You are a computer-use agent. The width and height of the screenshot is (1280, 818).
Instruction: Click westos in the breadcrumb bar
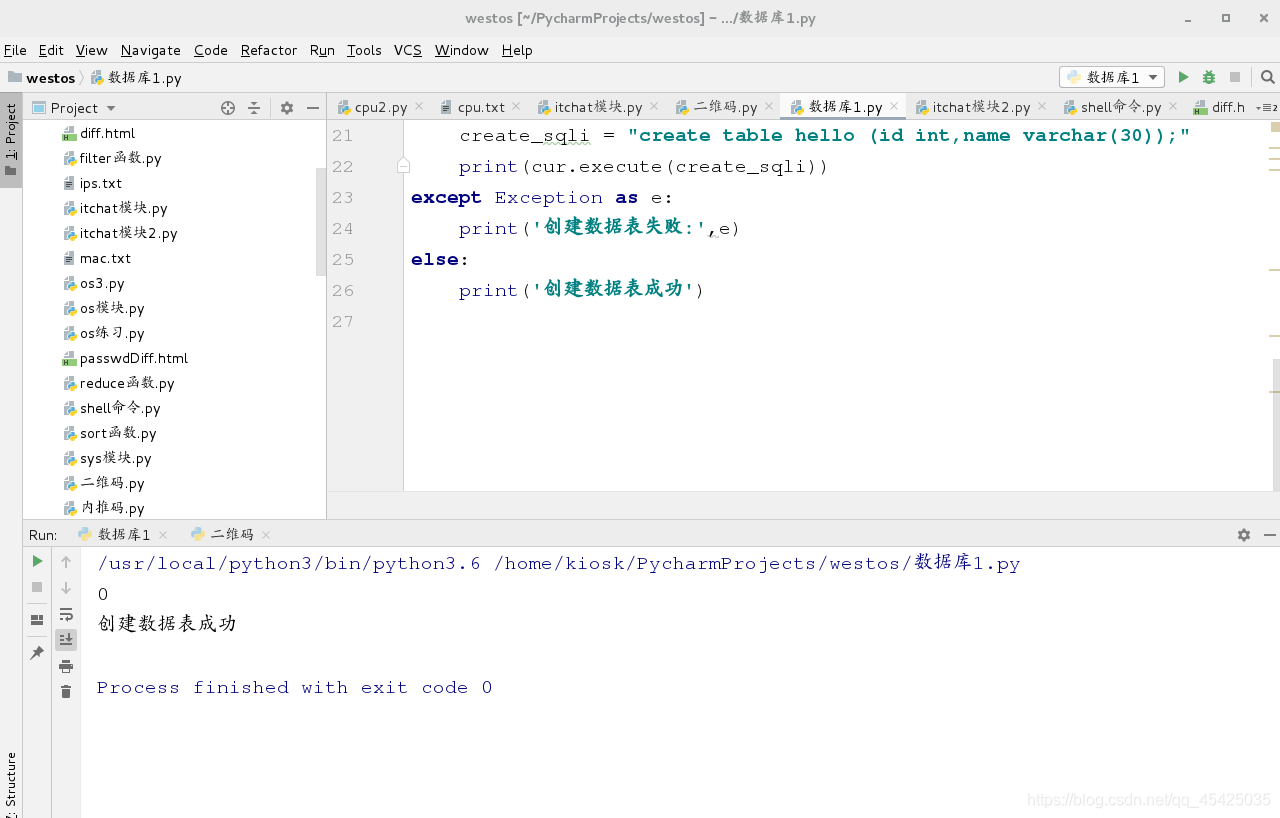(x=50, y=77)
